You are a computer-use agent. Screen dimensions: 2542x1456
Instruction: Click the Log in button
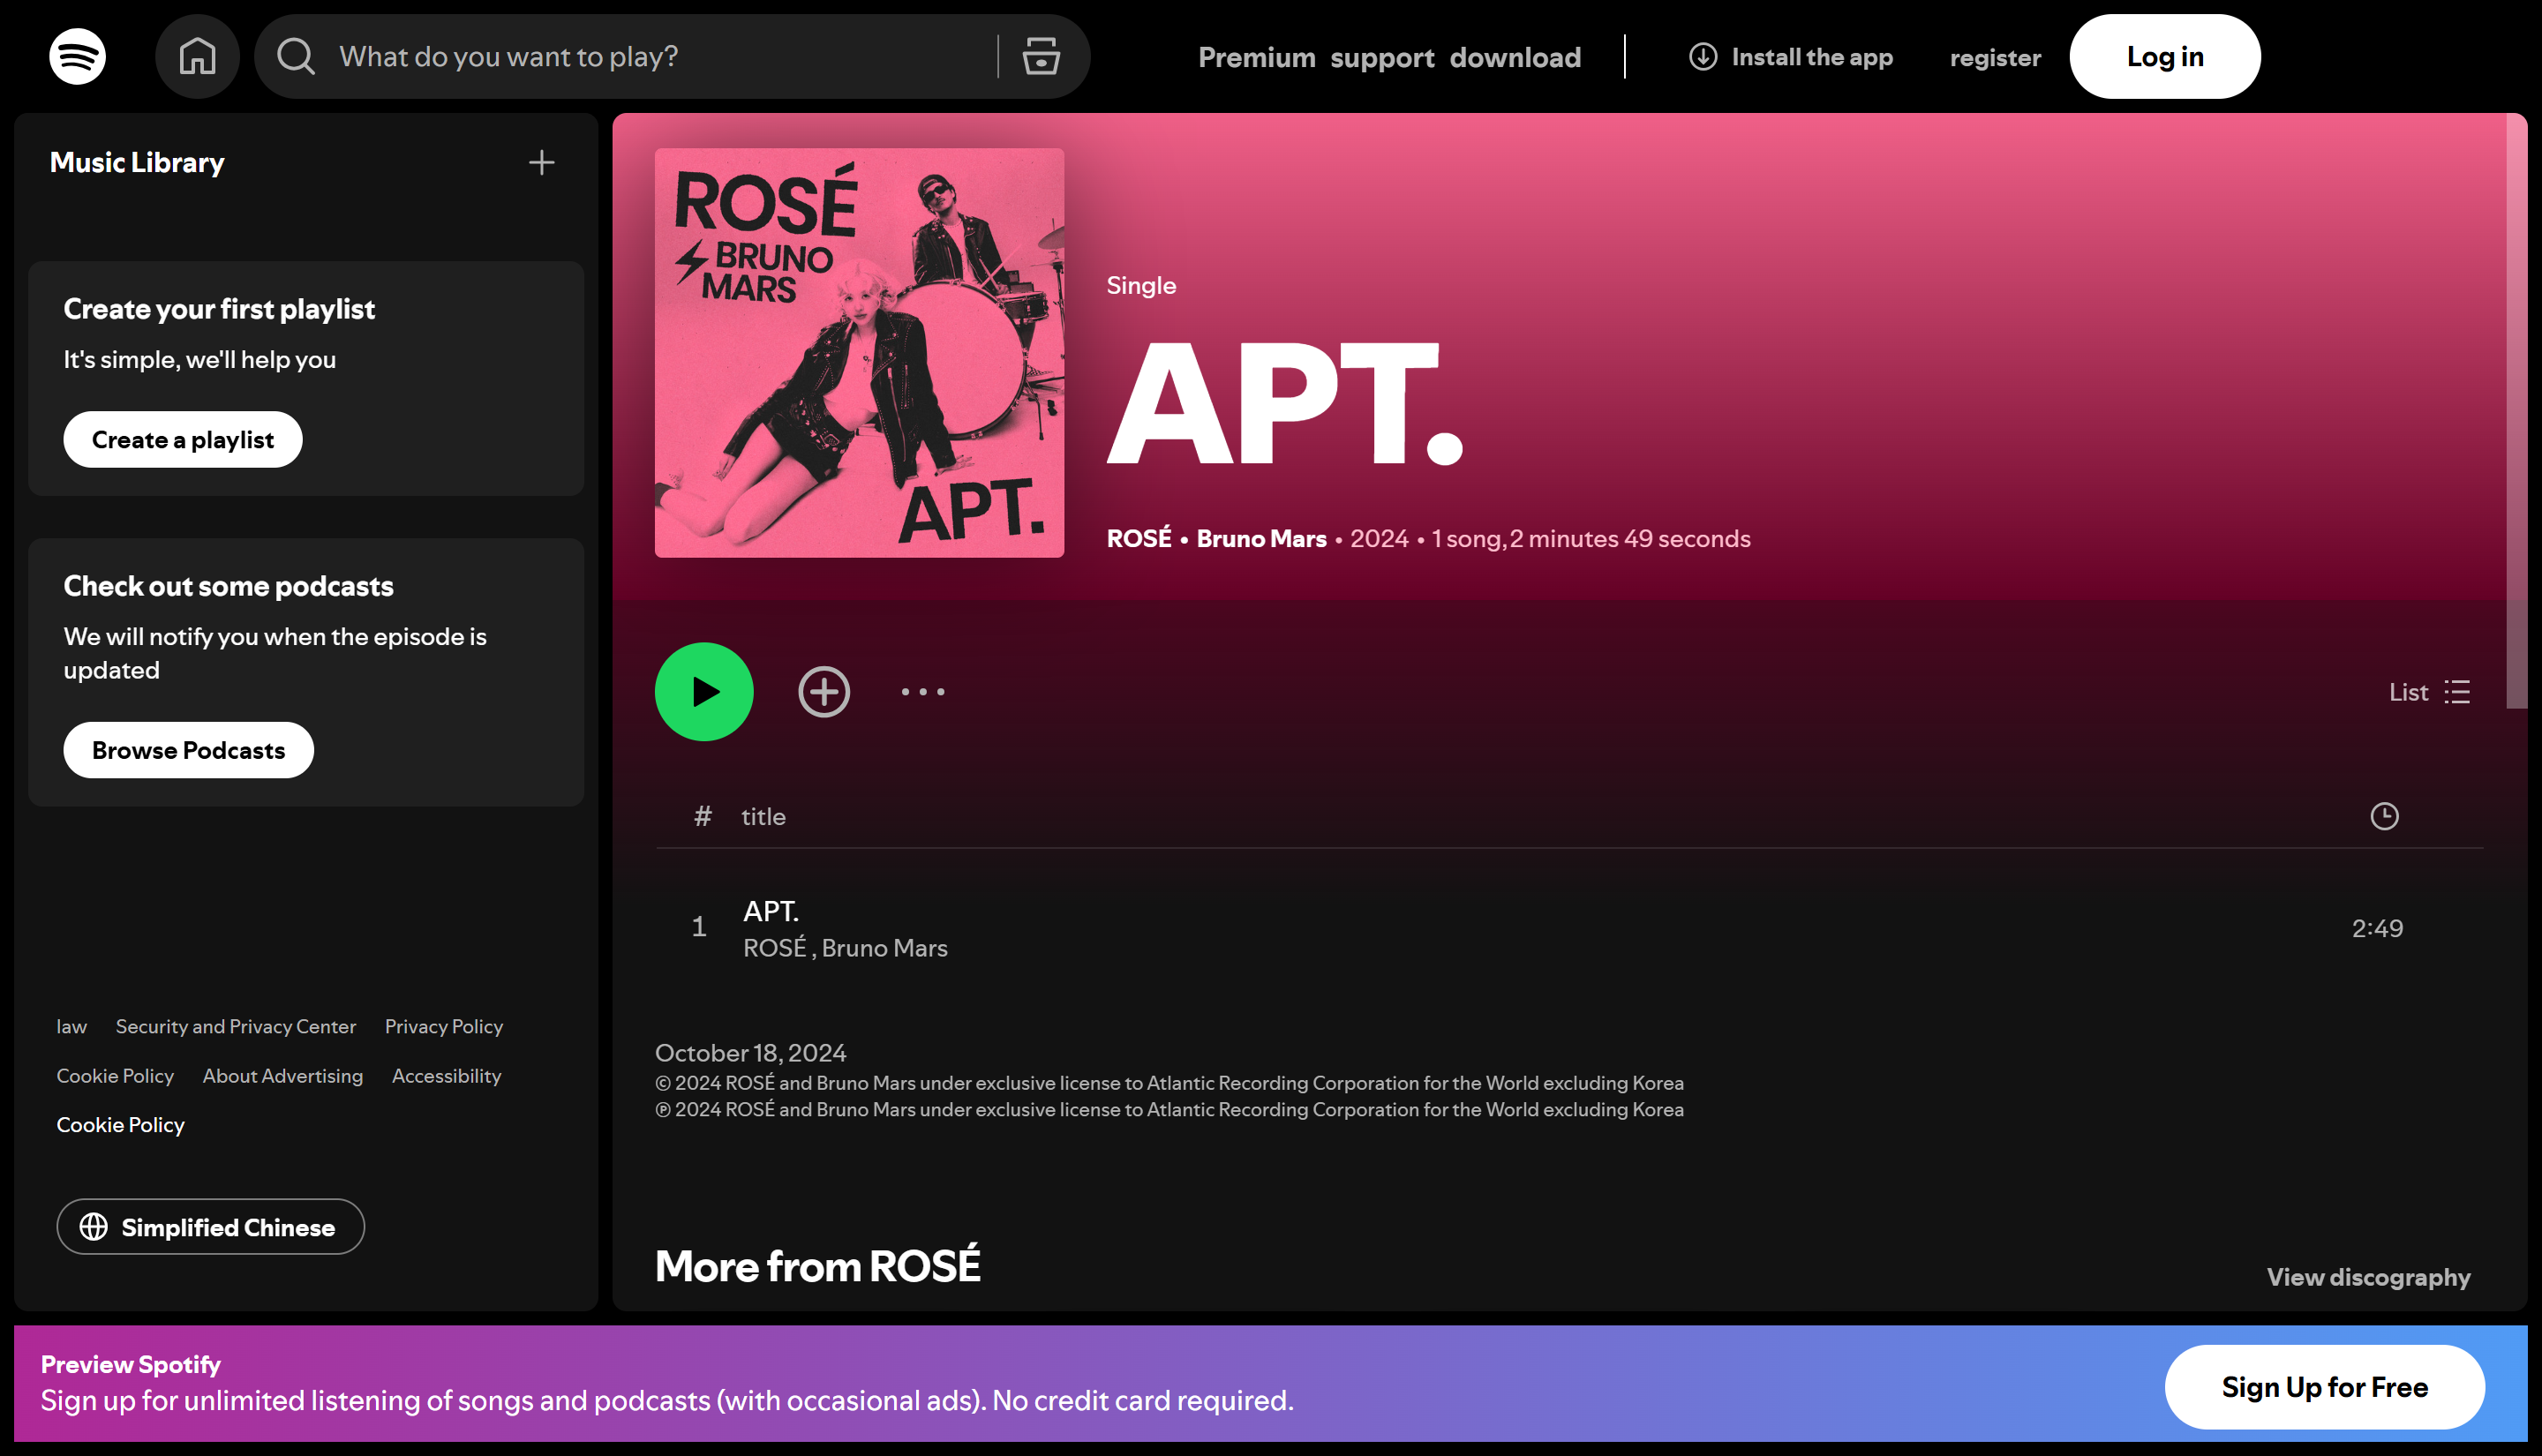pos(2164,56)
